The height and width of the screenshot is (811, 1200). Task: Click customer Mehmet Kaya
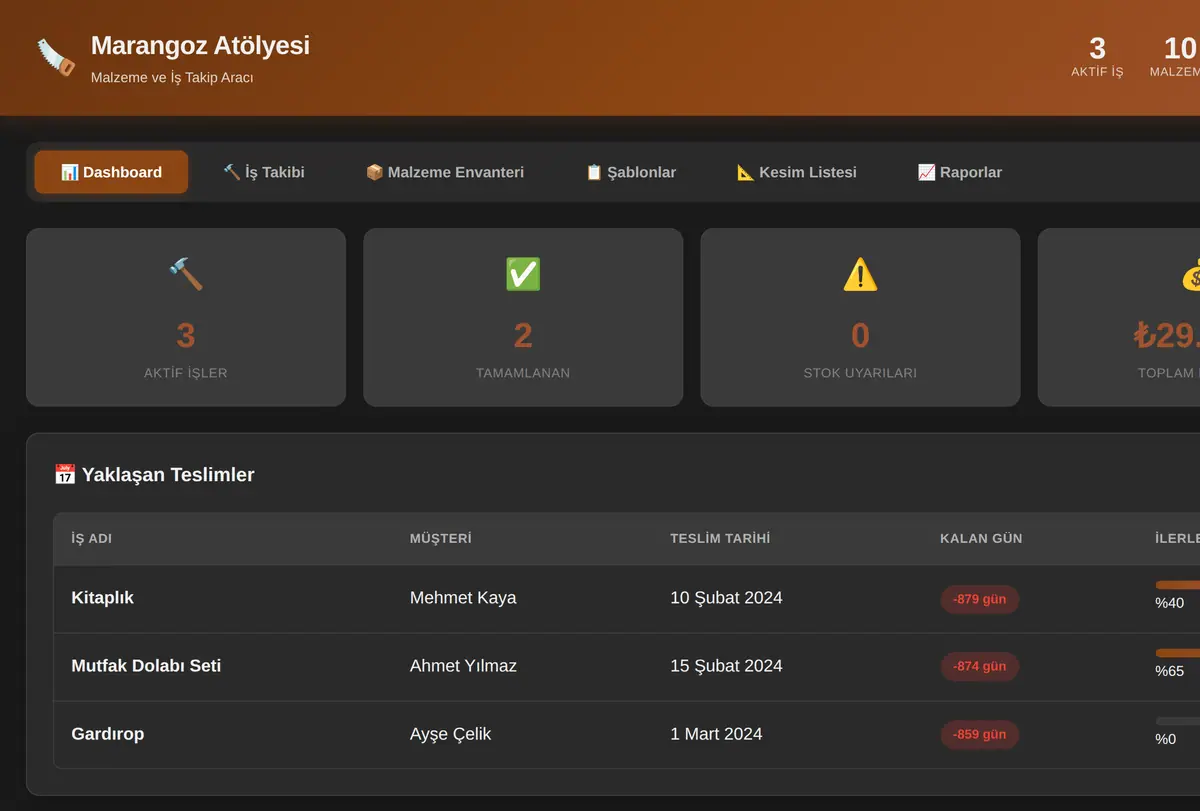pyautogui.click(x=463, y=598)
